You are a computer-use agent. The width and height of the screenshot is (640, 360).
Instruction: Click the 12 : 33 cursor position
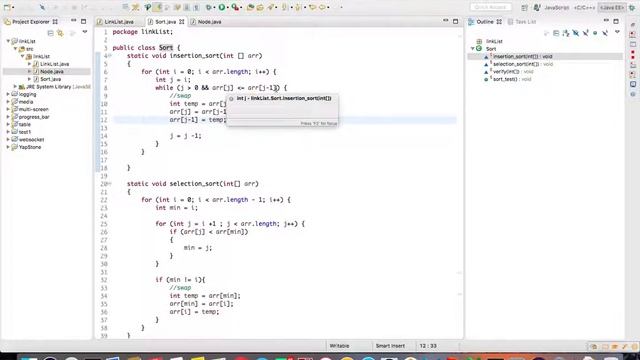click(x=428, y=346)
